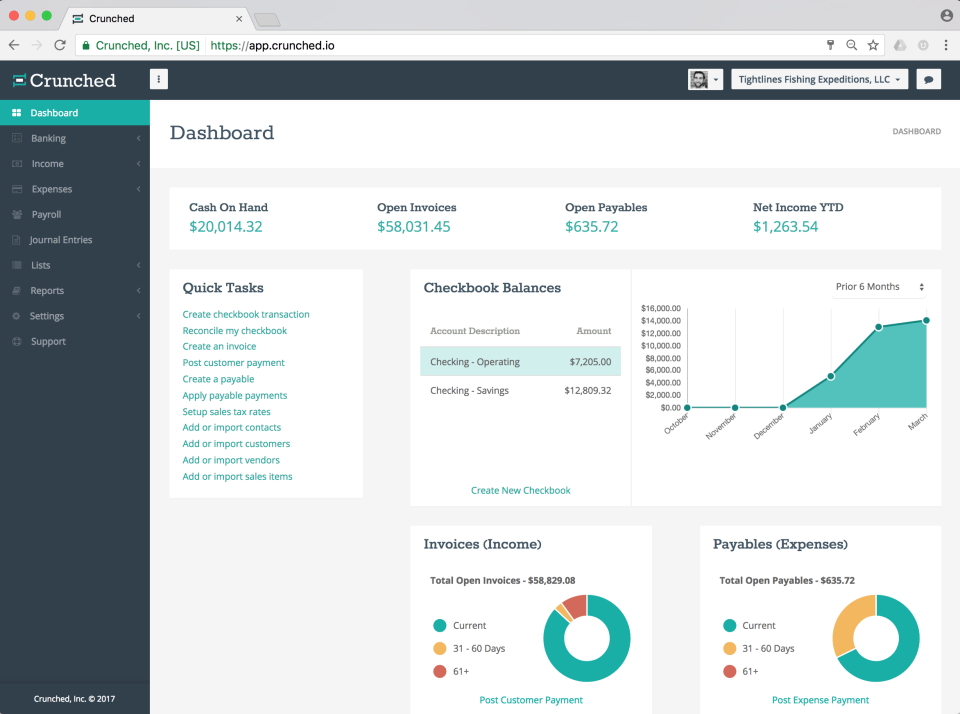
Task: Select the Banking icon in the sidebar
Action: click(18, 138)
